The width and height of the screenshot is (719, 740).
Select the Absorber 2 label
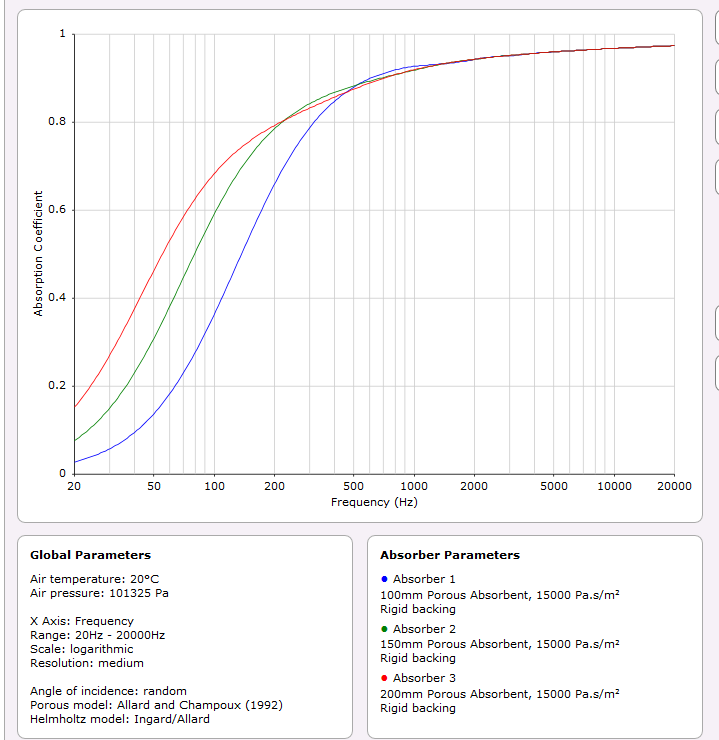click(x=424, y=629)
